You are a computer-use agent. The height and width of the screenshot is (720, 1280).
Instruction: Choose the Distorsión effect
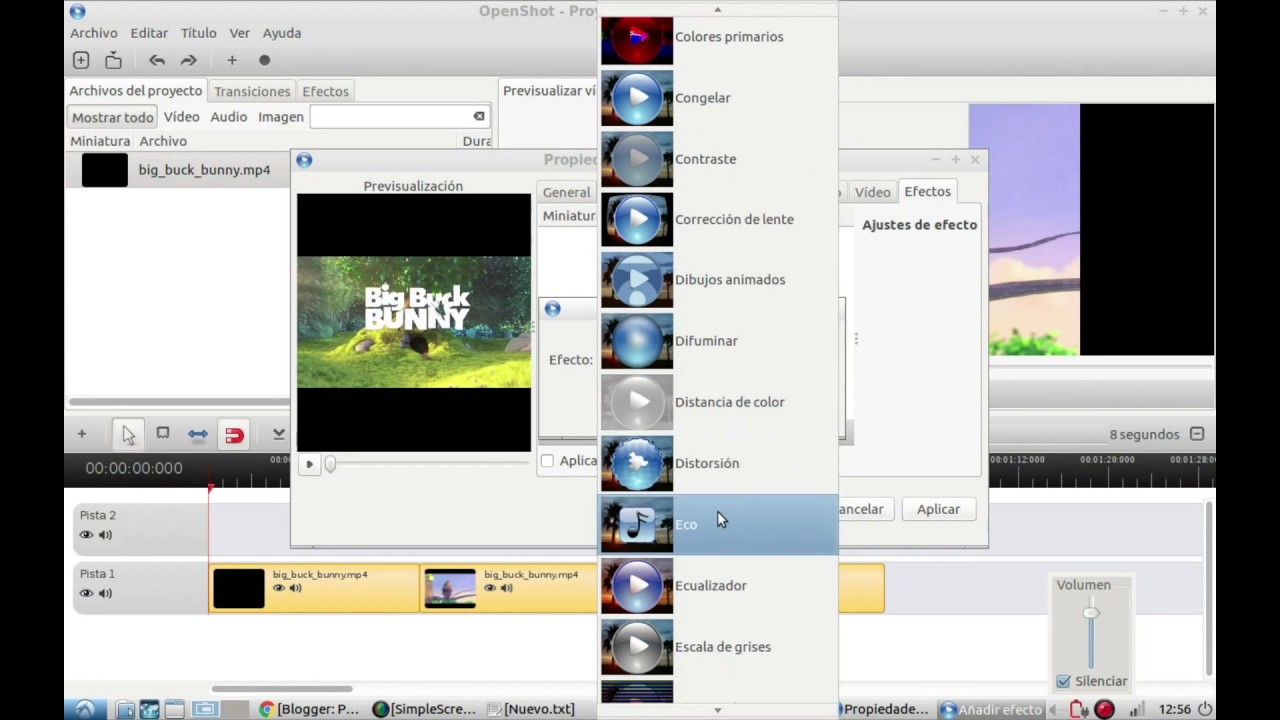click(x=718, y=463)
